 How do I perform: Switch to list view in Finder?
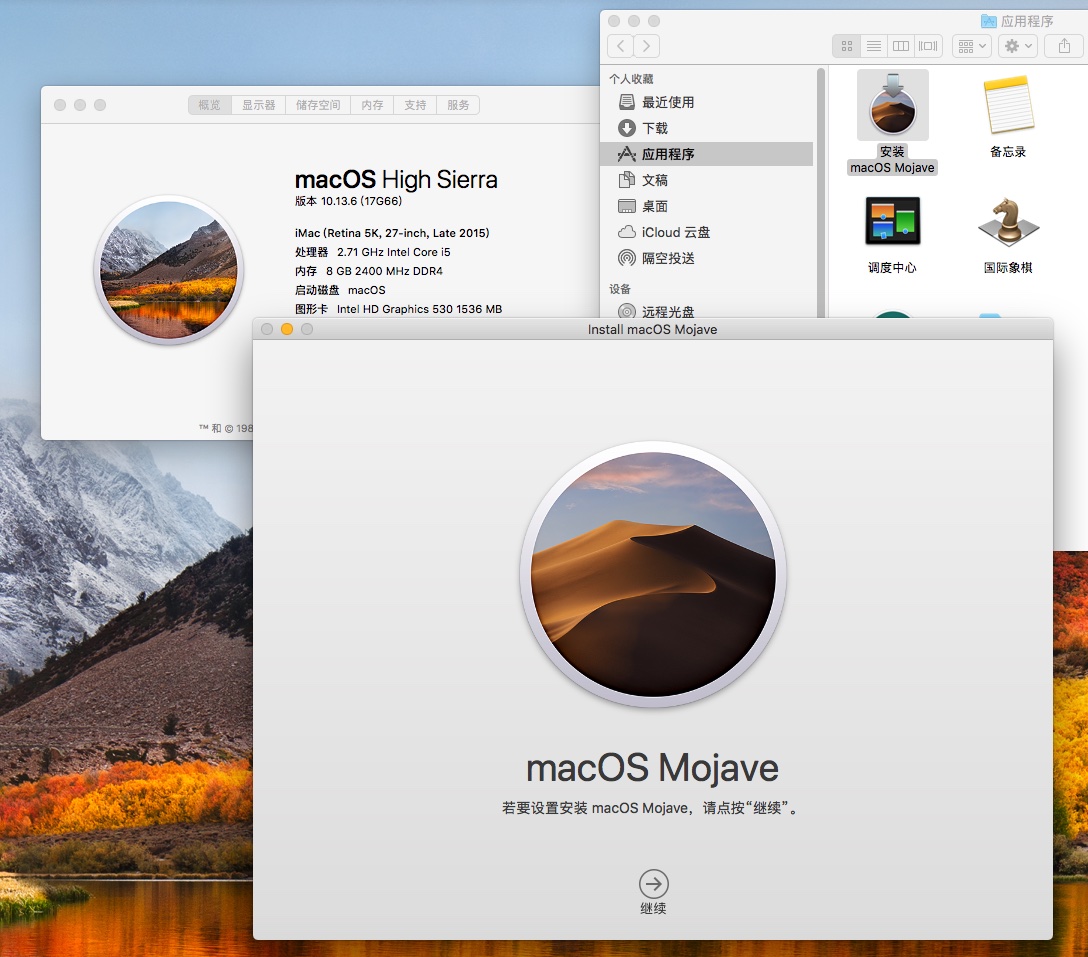(x=873, y=46)
